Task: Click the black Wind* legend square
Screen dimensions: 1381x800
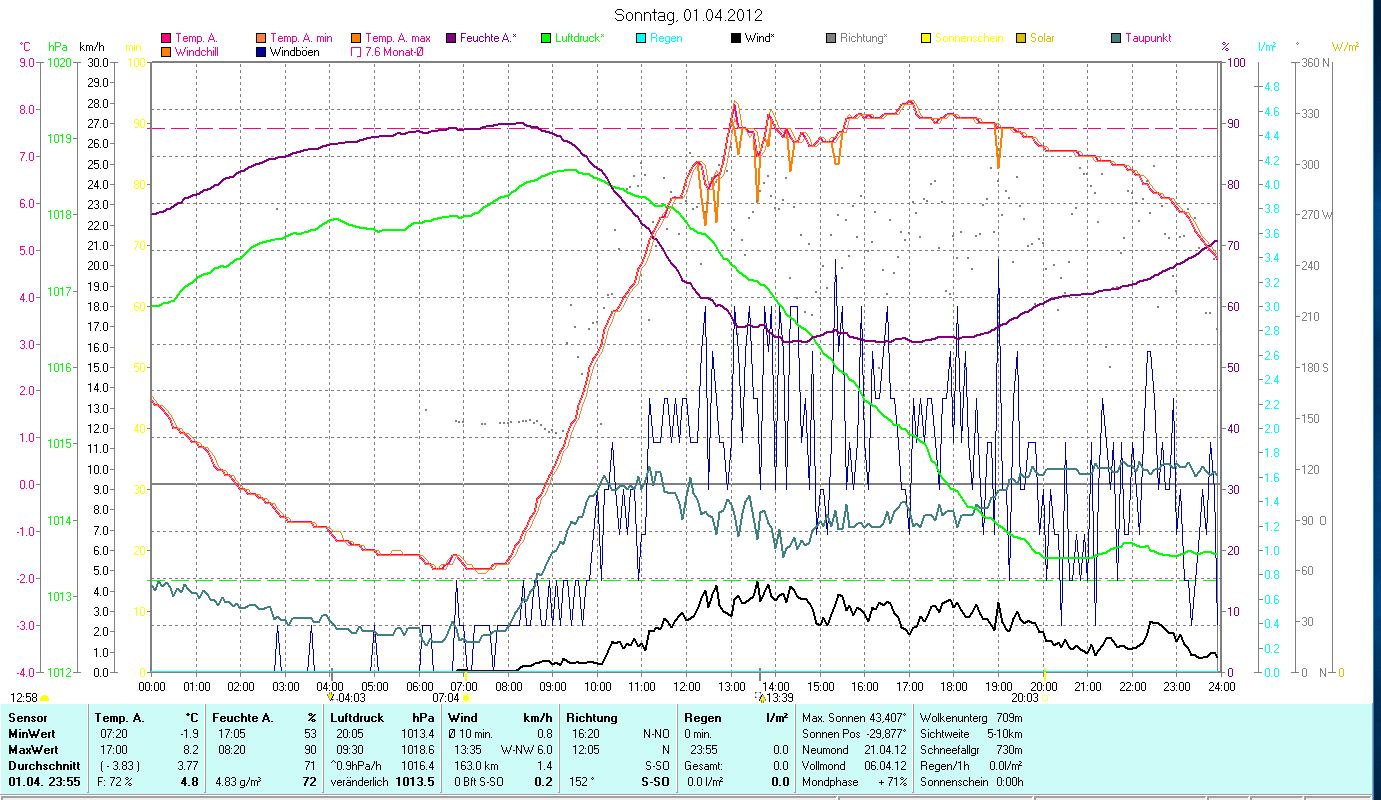Action: [736, 38]
